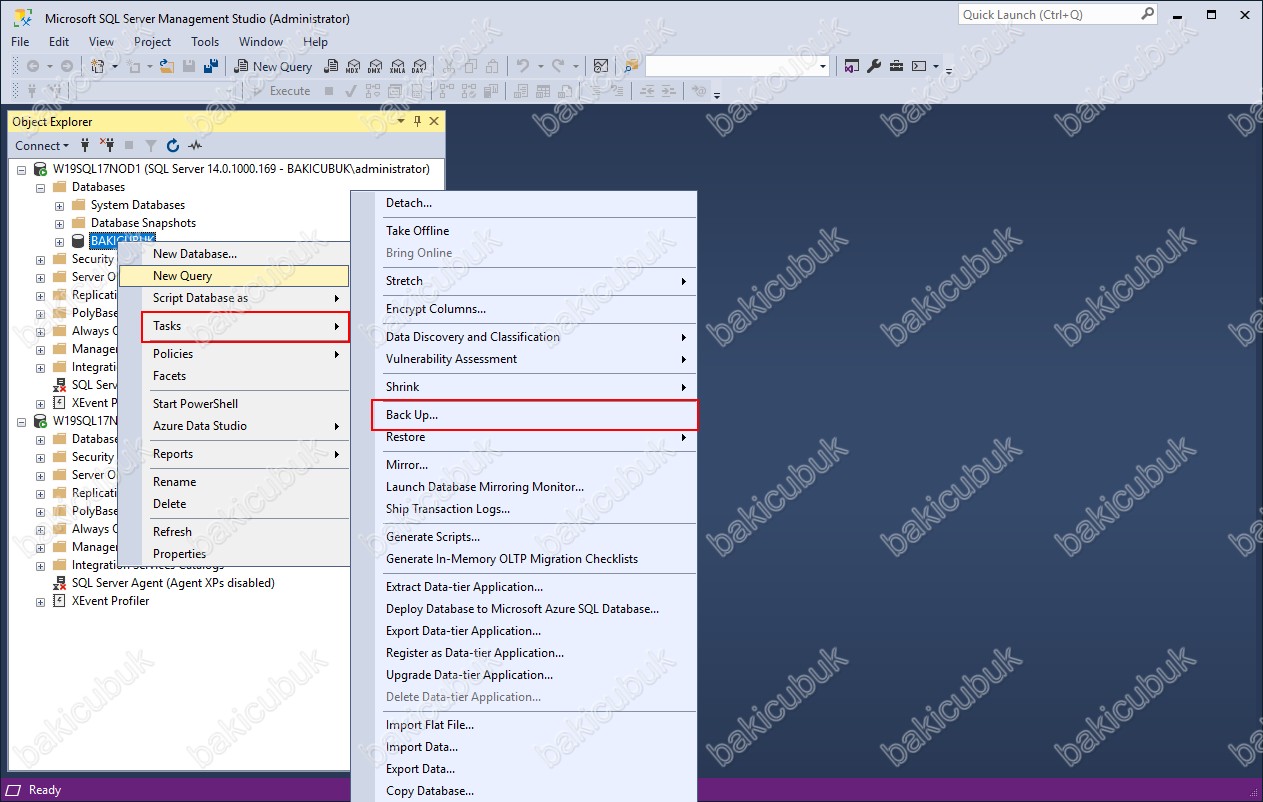The width and height of the screenshot is (1263, 802).
Task: Expand the BAKICUBUK database node
Action: (x=60, y=241)
